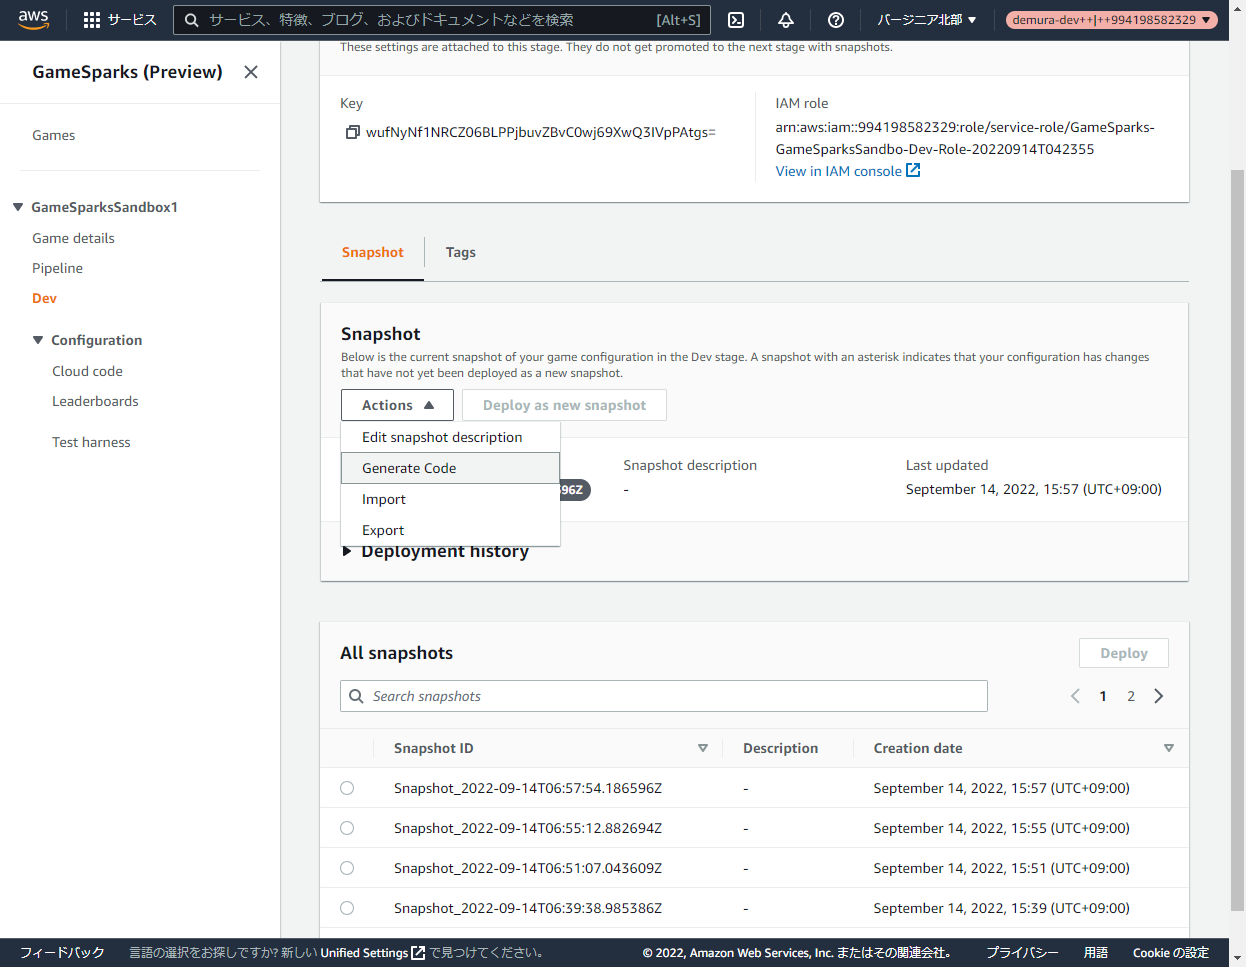Open View in IAM console link

[x=840, y=170]
